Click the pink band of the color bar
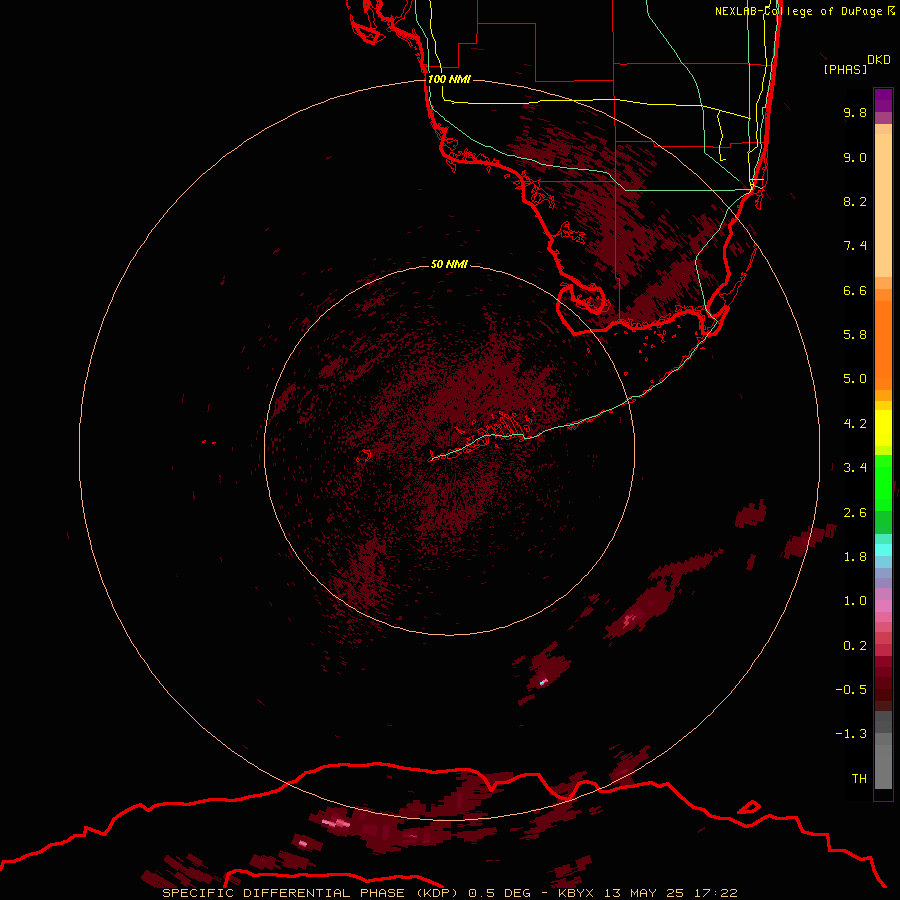 (883, 606)
